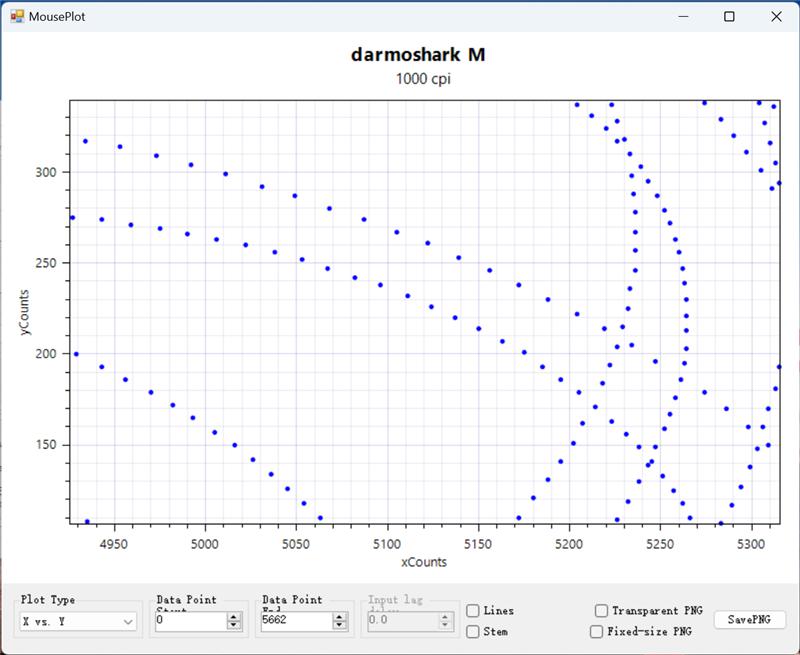Increase Data Point End with up arrow
The height and width of the screenshot is (655, 800).
[x=340, y=617]
